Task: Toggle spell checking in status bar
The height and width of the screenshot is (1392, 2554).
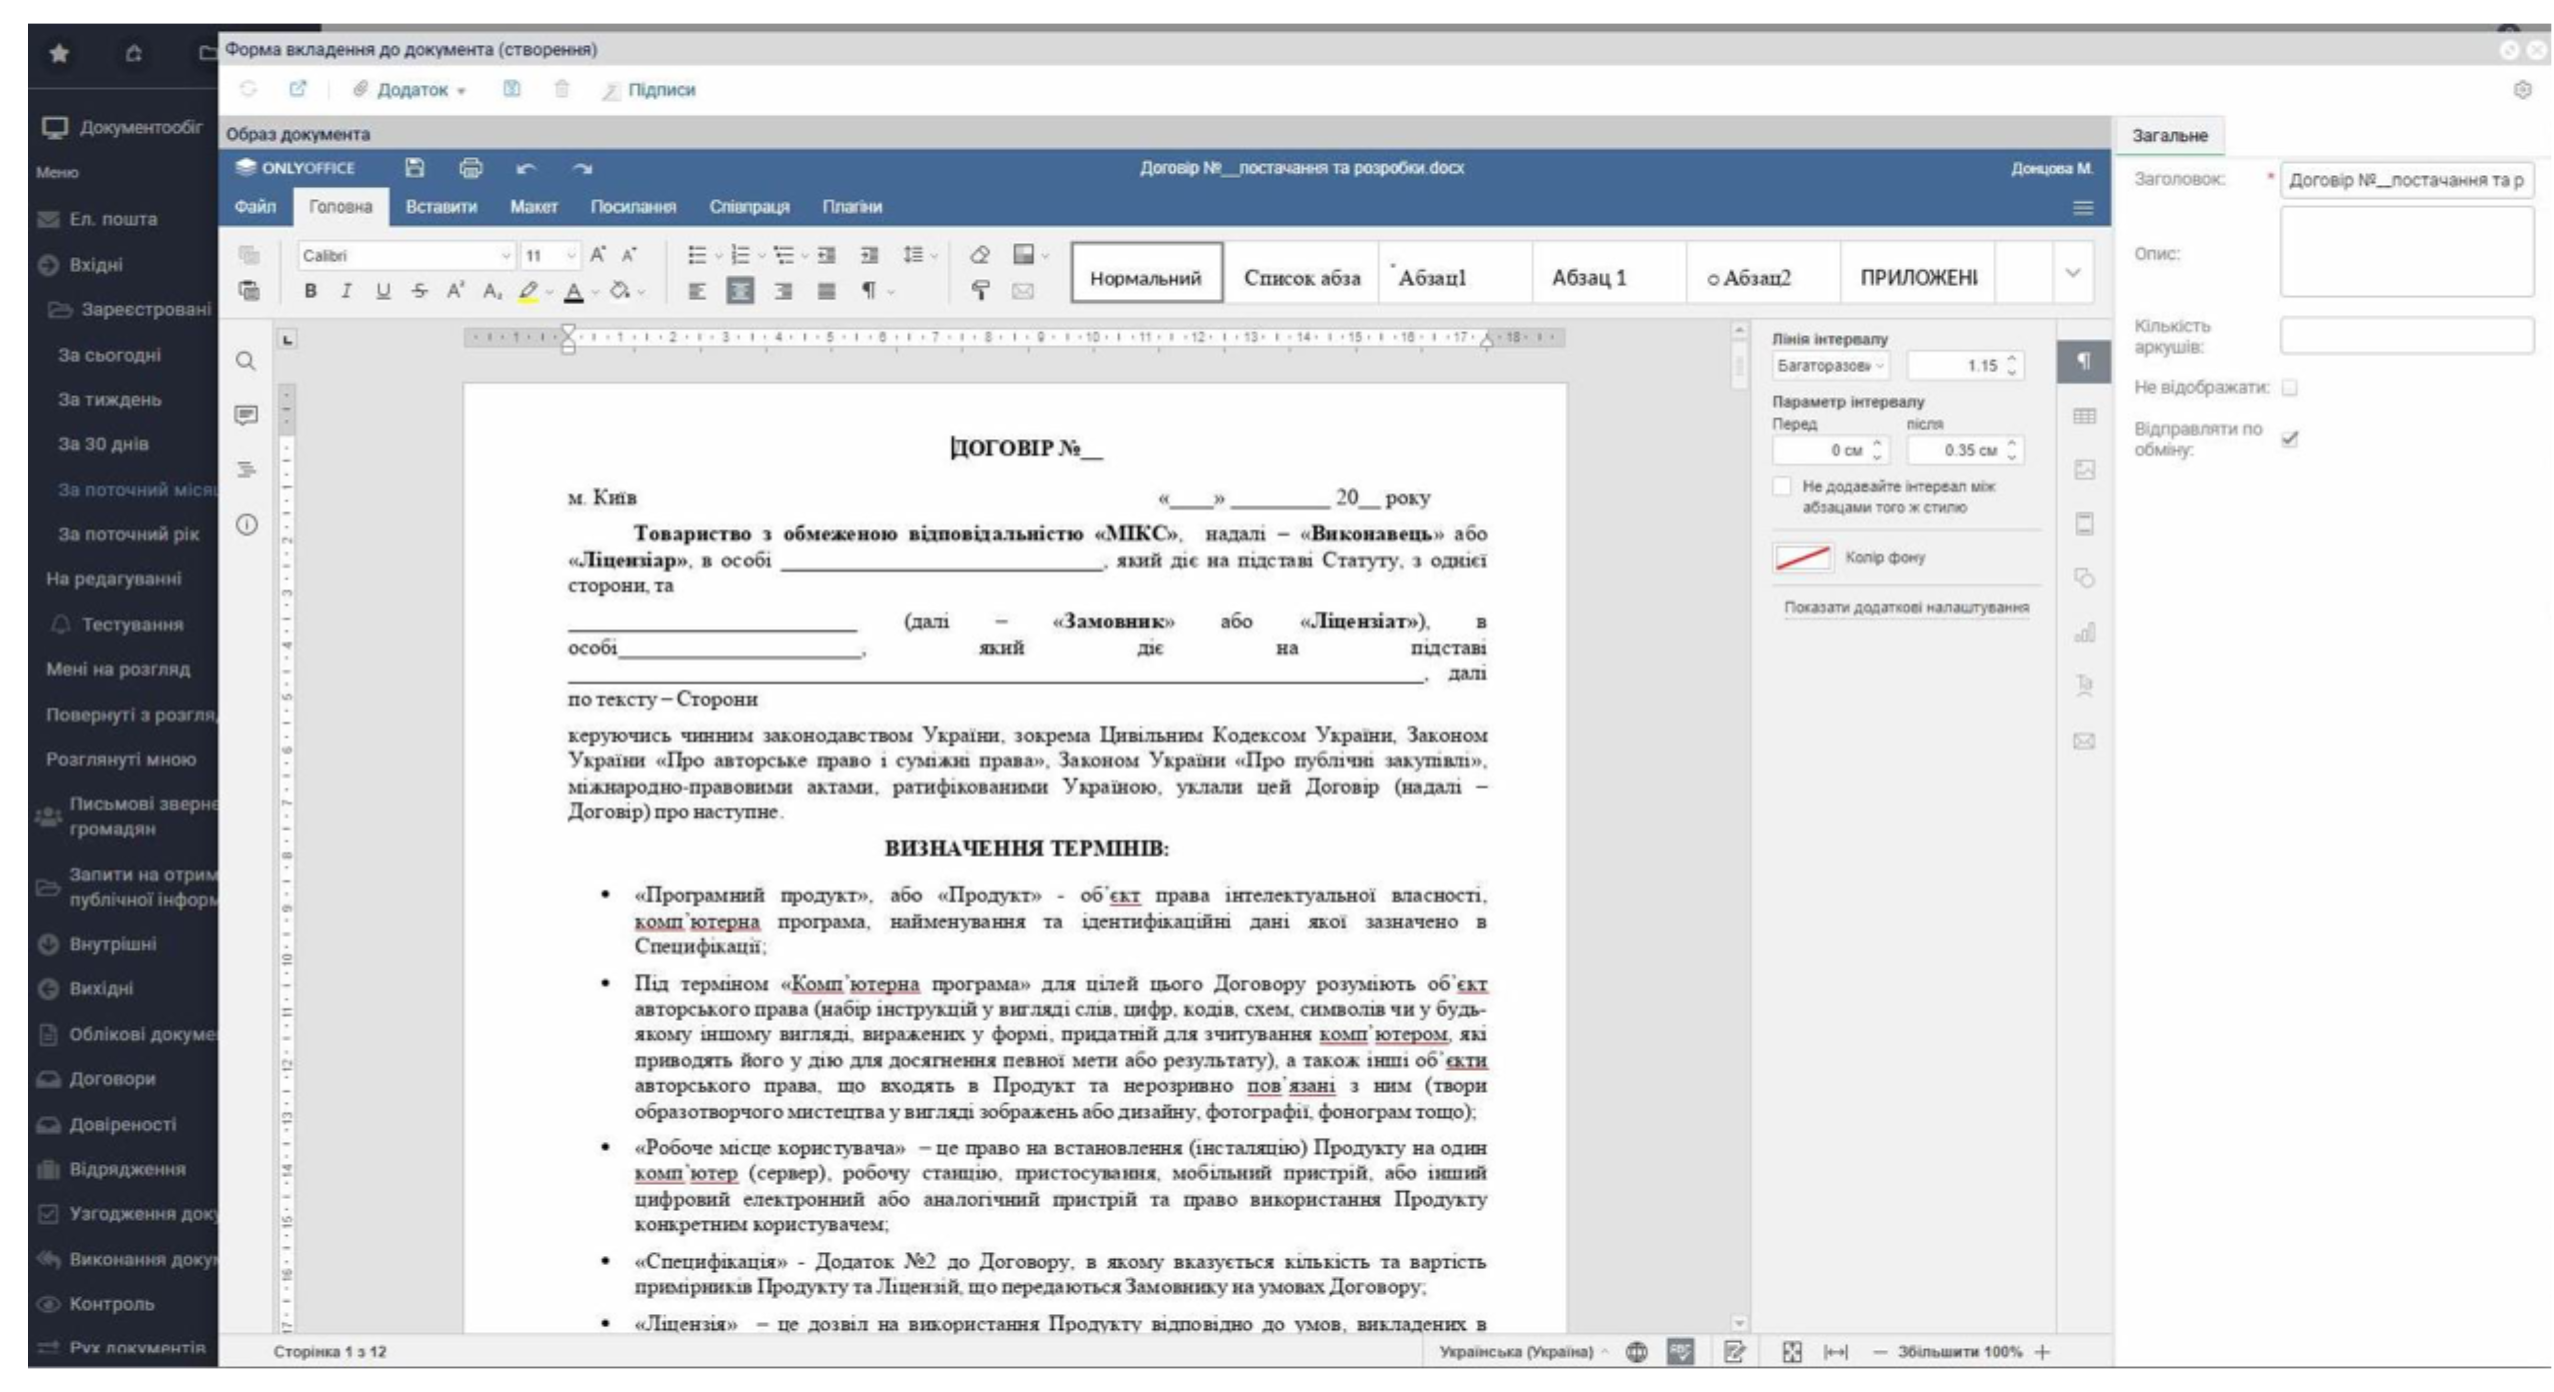Action: (x=1680, y=1352)
